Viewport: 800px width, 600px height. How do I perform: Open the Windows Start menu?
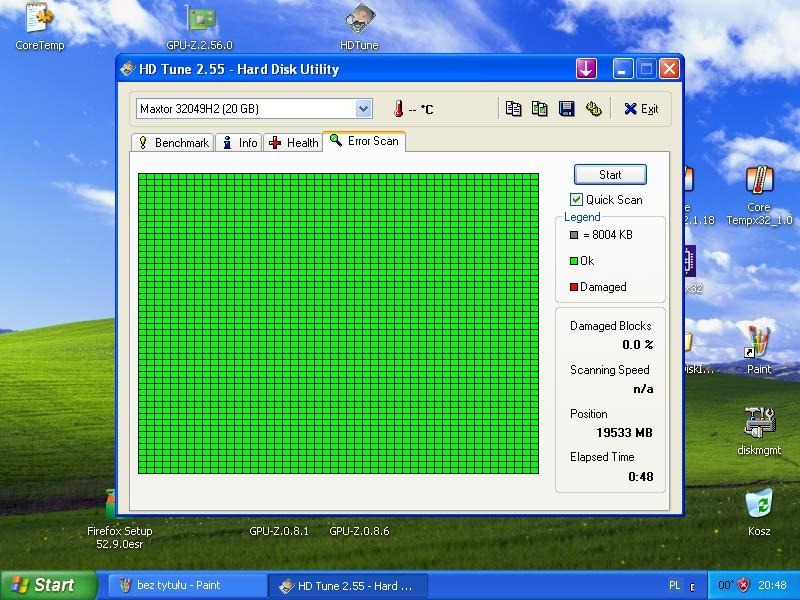(49, 585)
